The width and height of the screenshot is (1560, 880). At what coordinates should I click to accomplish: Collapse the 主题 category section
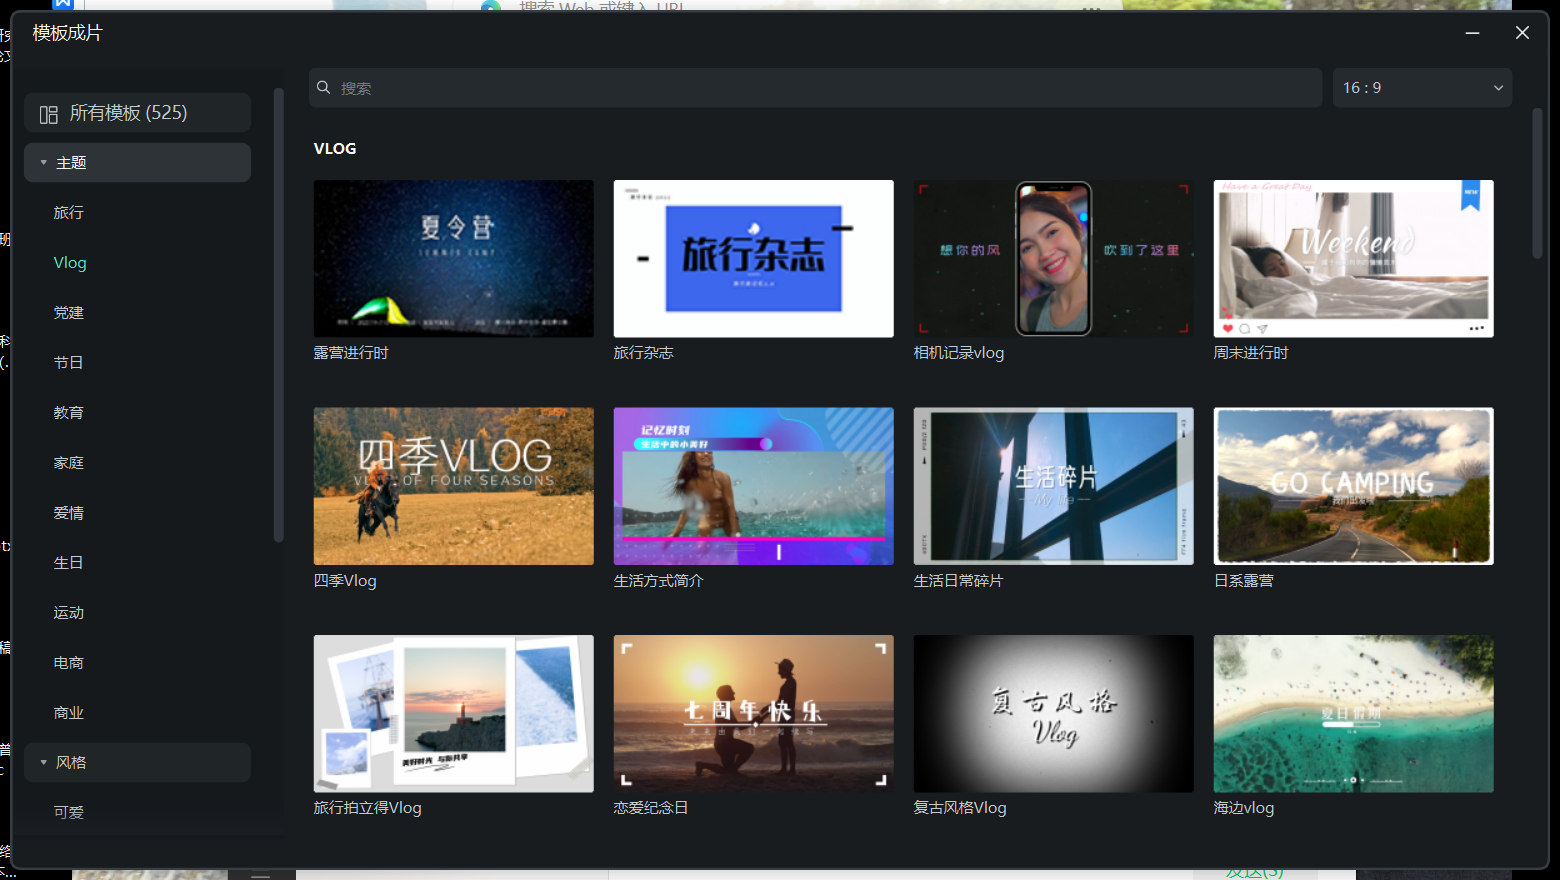pos(43,162)
